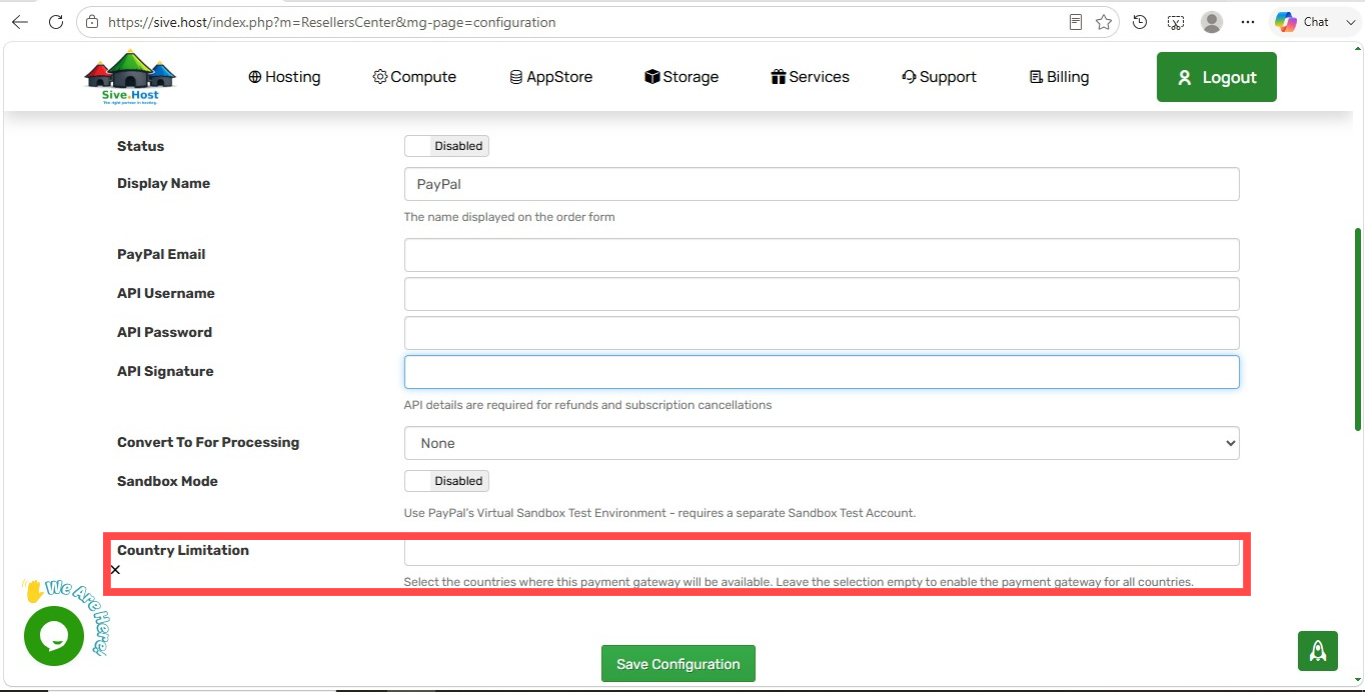Click the green Logout button
Image resolution: width=1365 pixels, height=692 pixels.
pos(1217,77)
